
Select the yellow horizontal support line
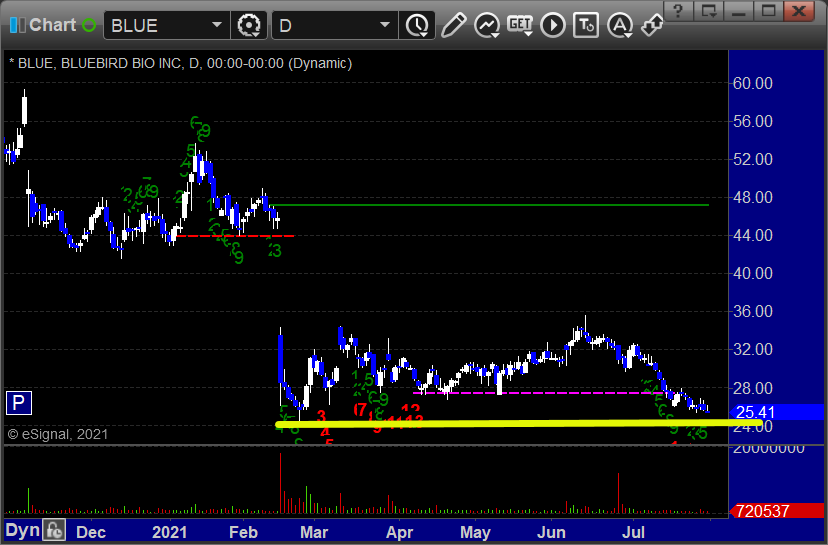[518, 424]
